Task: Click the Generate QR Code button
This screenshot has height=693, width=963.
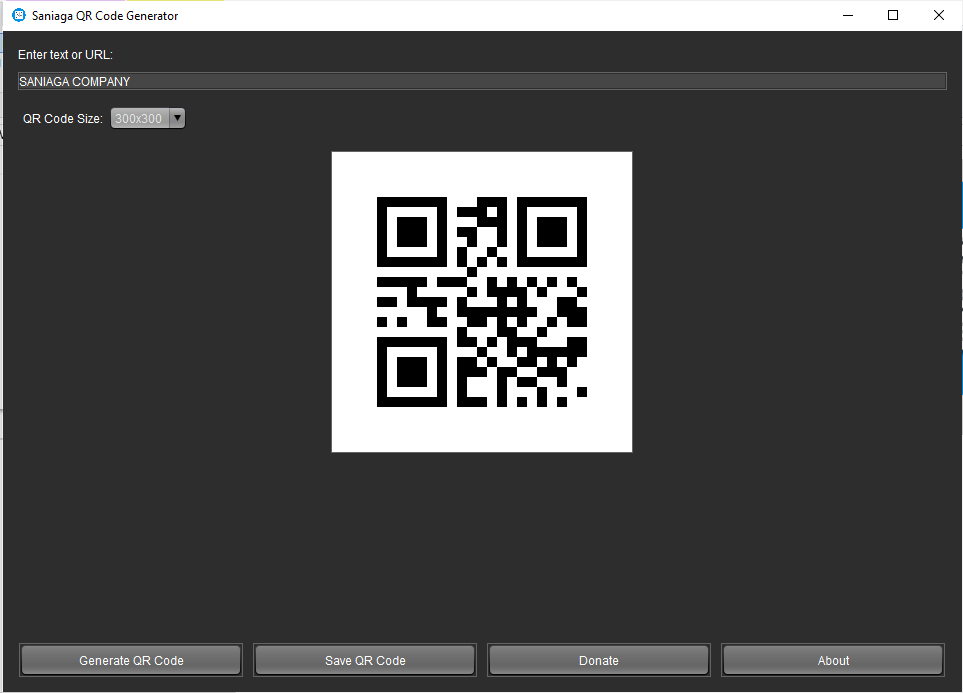Action: (131, 660)
